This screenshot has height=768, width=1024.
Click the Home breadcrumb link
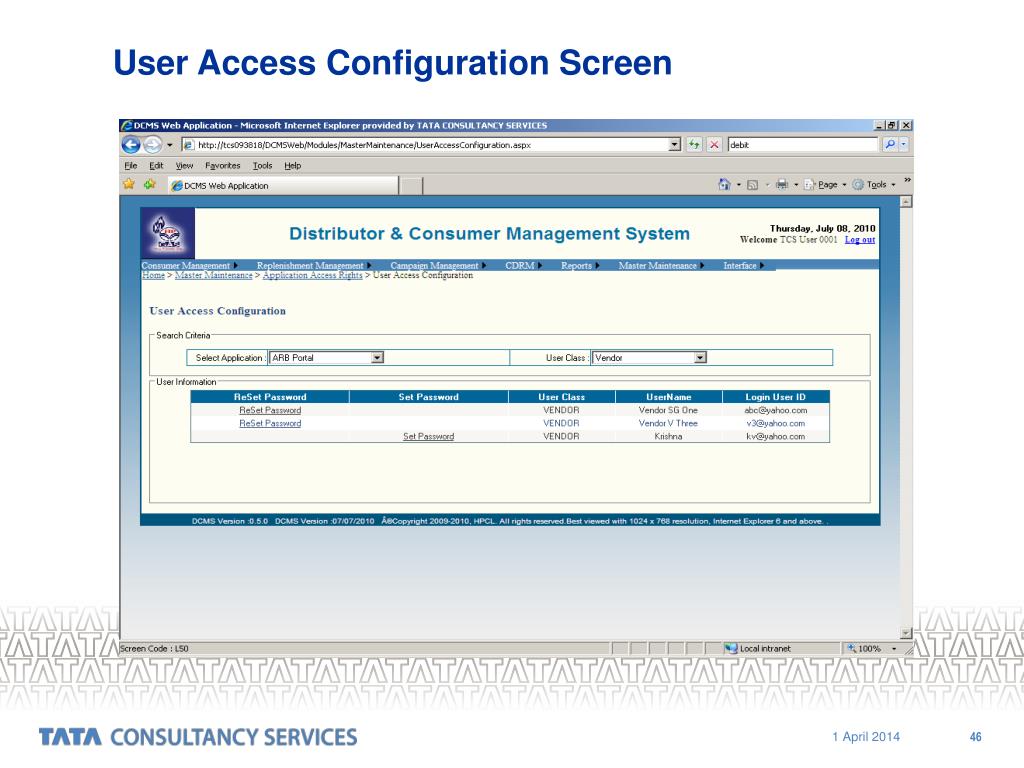point(153,275)
